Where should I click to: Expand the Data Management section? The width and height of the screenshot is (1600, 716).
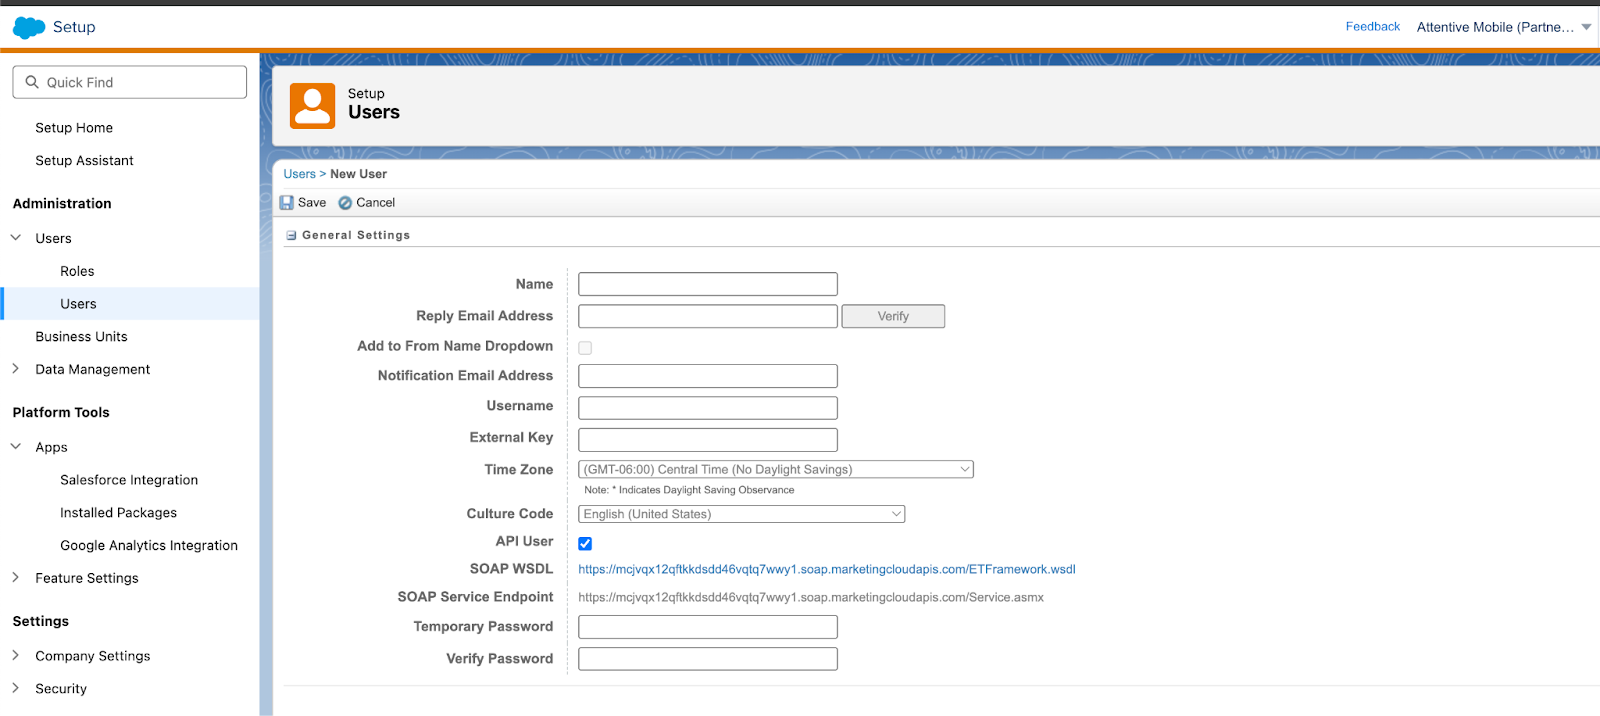click(x=16, y=369)
